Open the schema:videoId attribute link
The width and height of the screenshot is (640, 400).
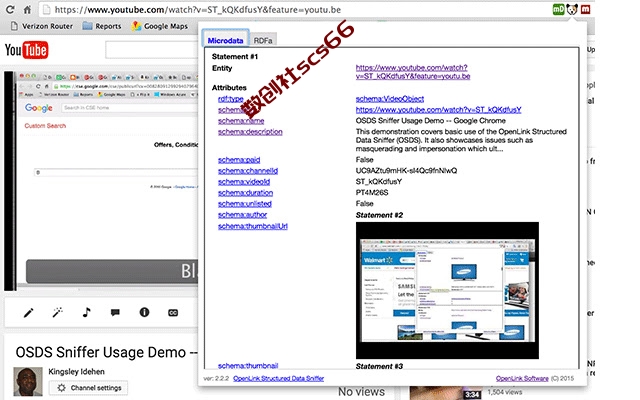coord(244,182)
